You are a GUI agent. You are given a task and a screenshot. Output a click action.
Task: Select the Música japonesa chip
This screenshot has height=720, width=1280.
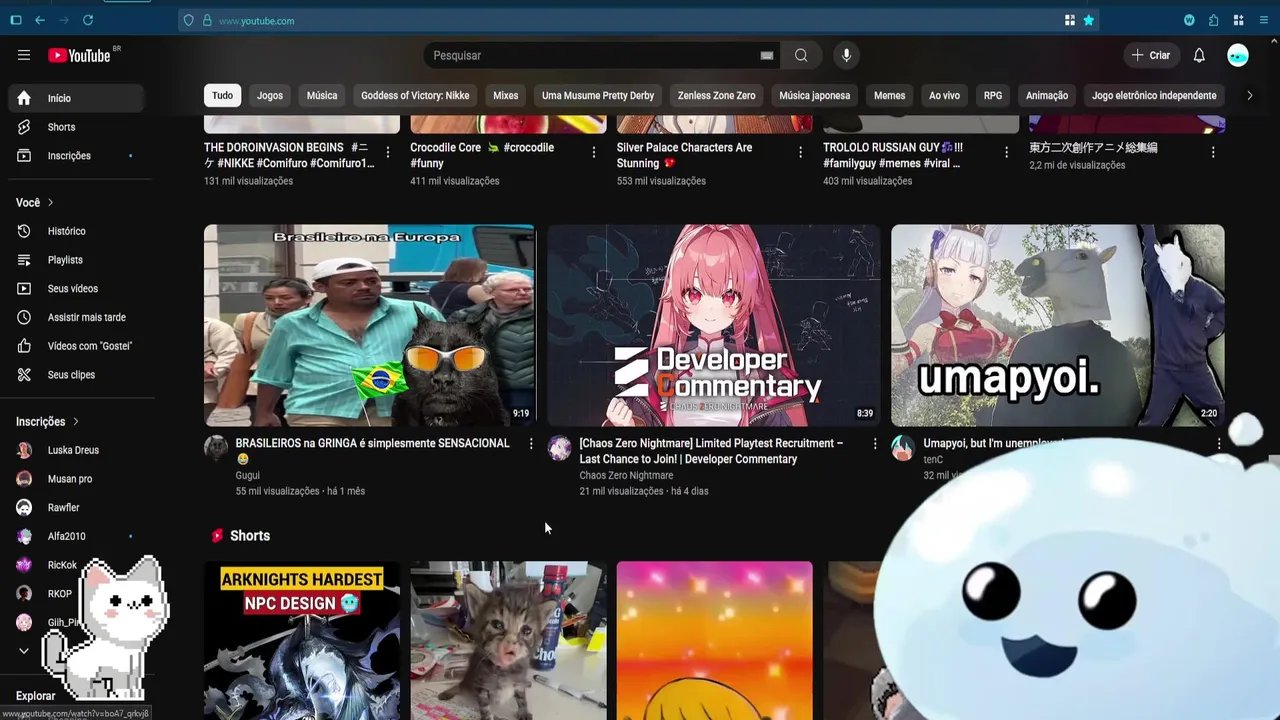click(815, 96)
